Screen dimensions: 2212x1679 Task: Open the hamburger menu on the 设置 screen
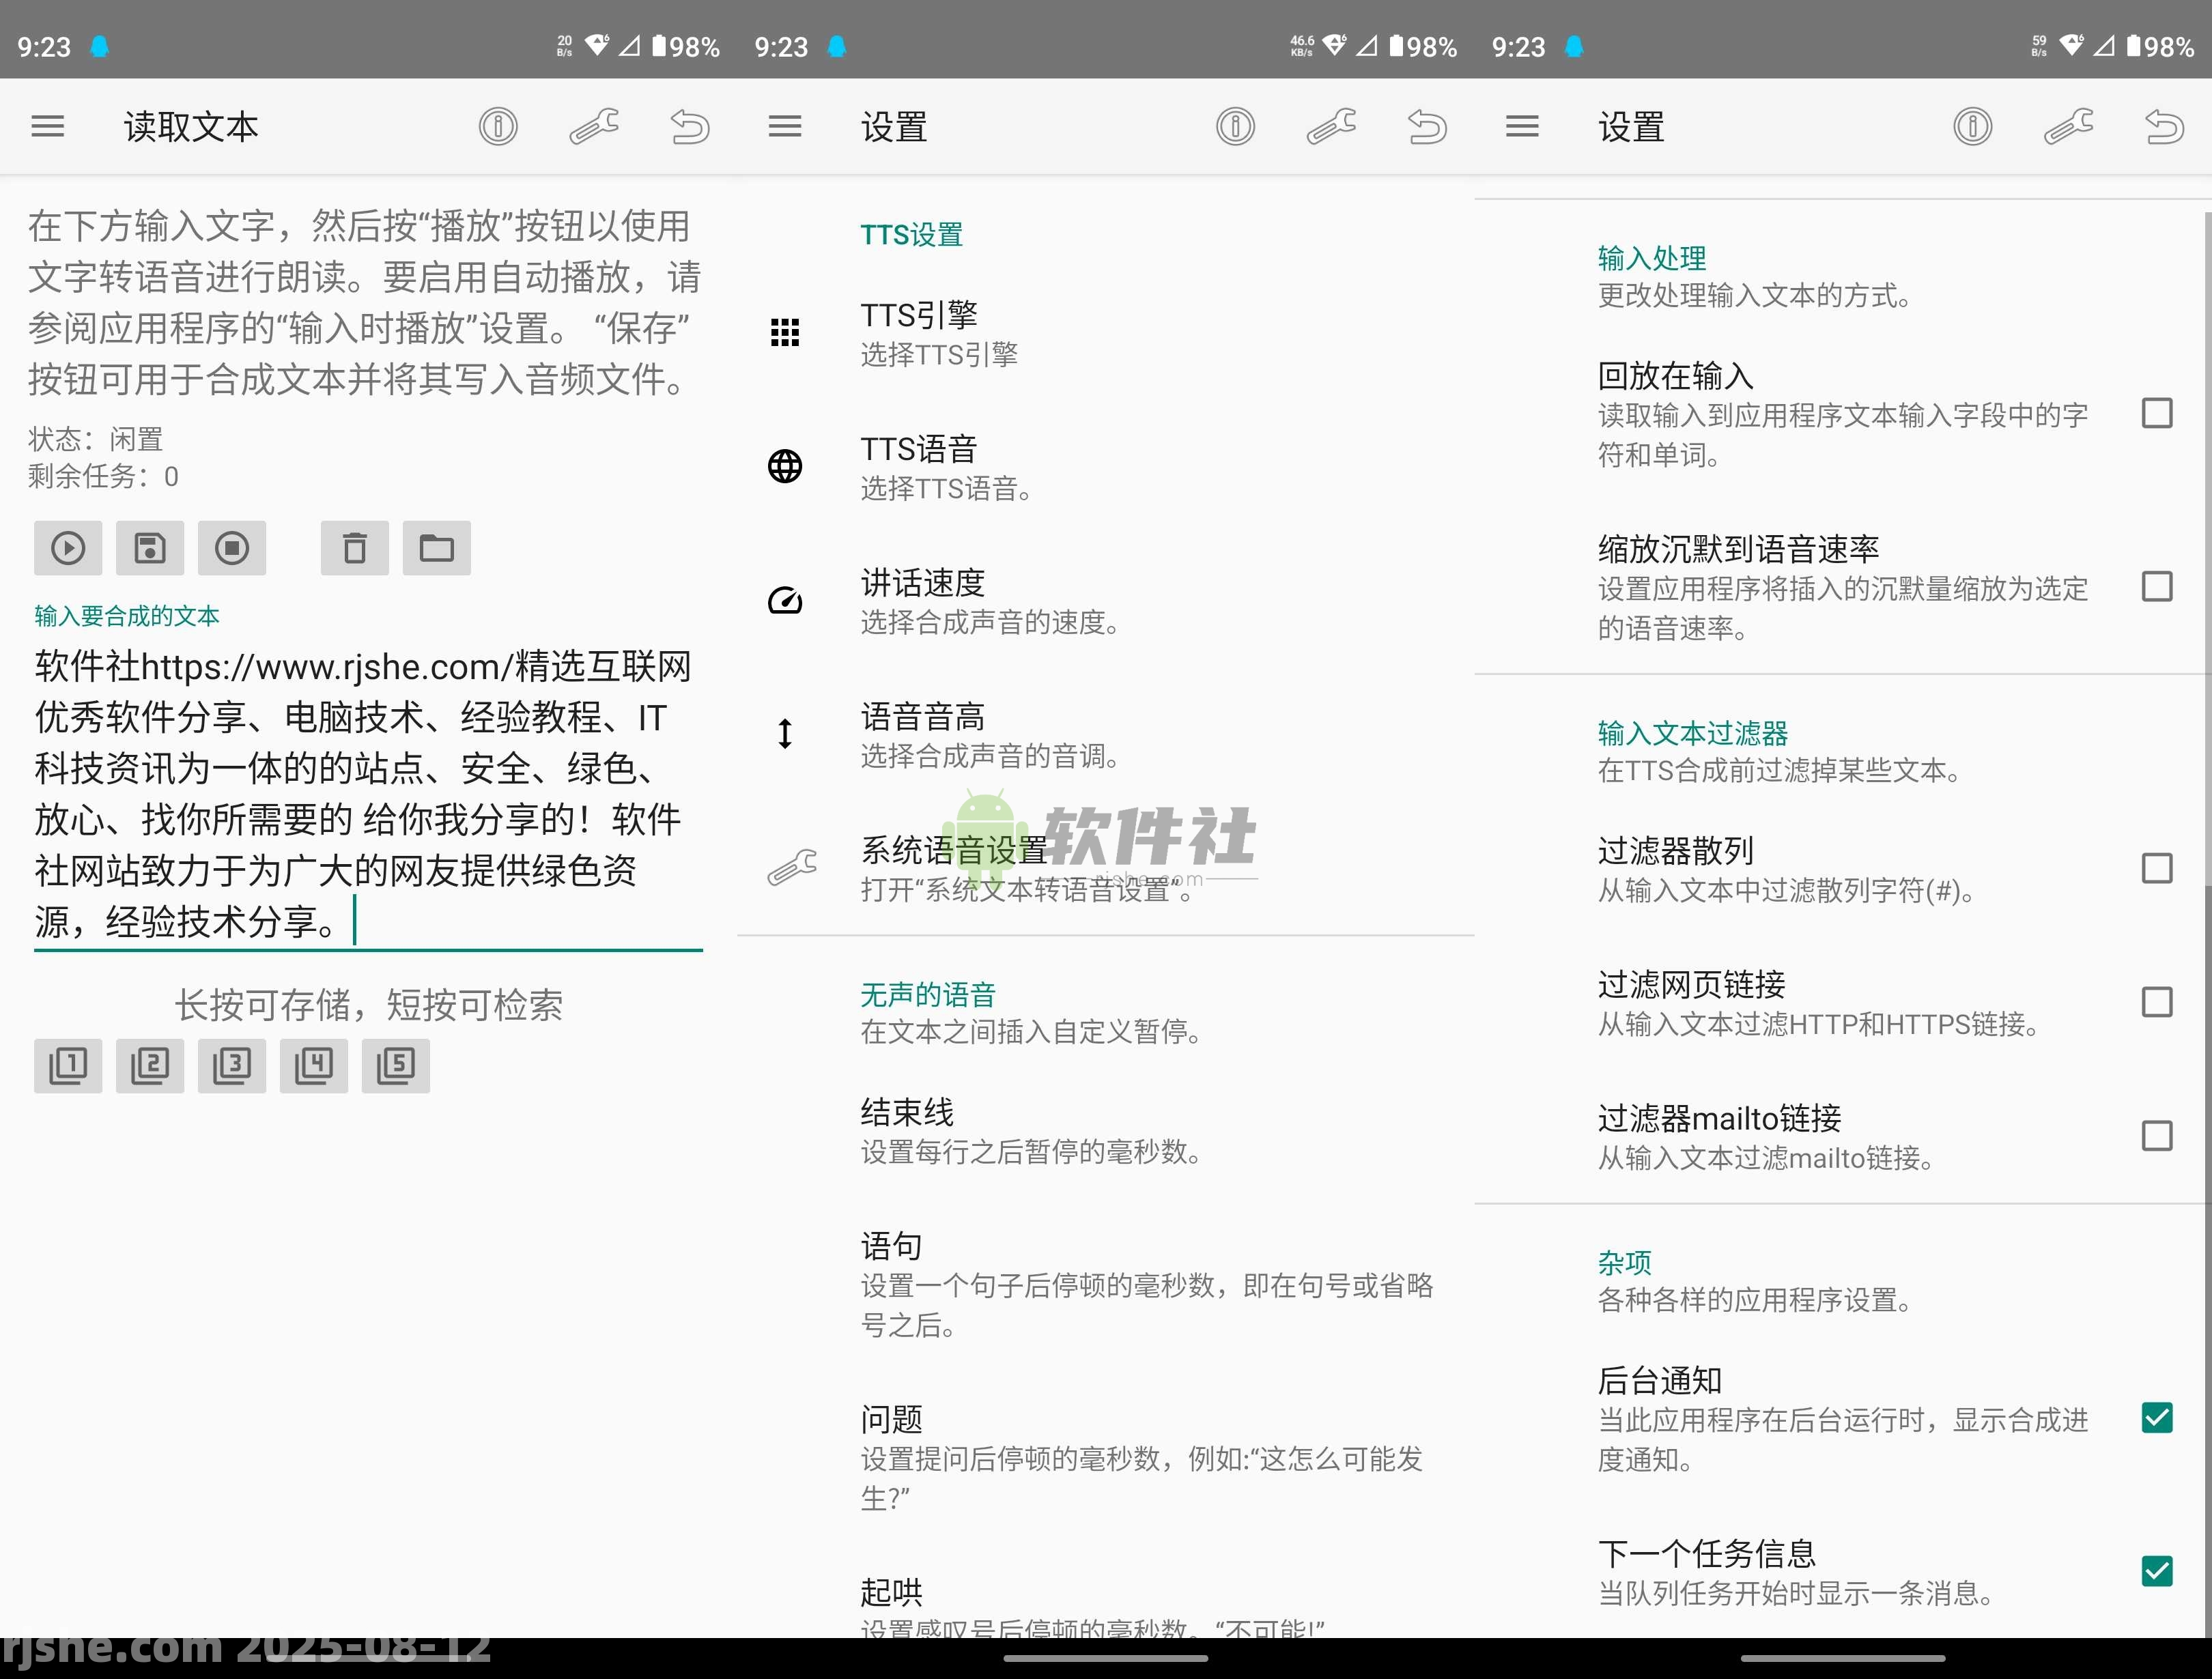click(784, 126)
